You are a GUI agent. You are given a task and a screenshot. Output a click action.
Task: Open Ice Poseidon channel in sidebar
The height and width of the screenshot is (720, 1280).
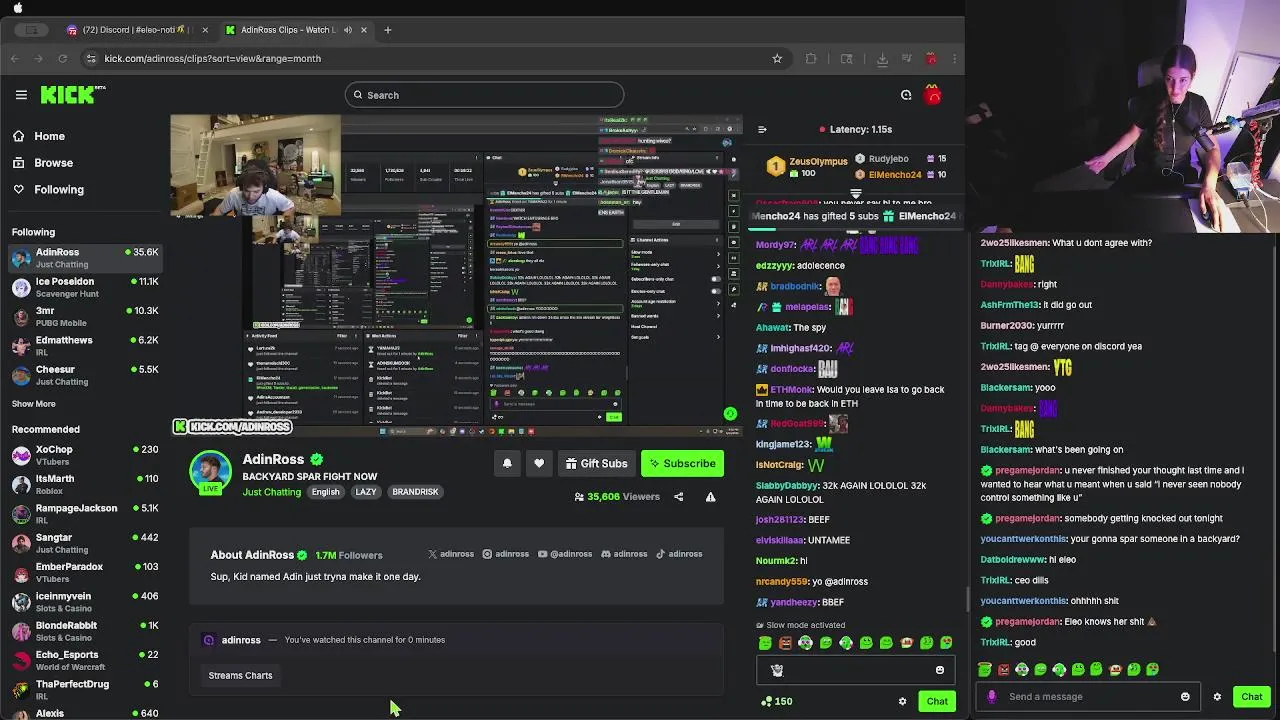click(85, 287)
